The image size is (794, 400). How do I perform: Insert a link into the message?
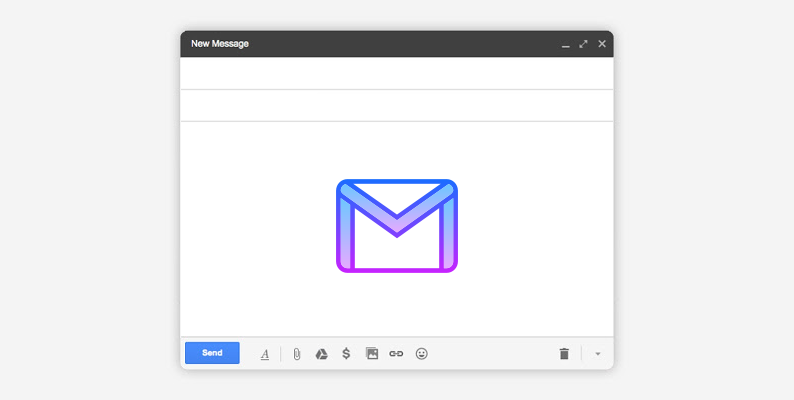[396, 354]
